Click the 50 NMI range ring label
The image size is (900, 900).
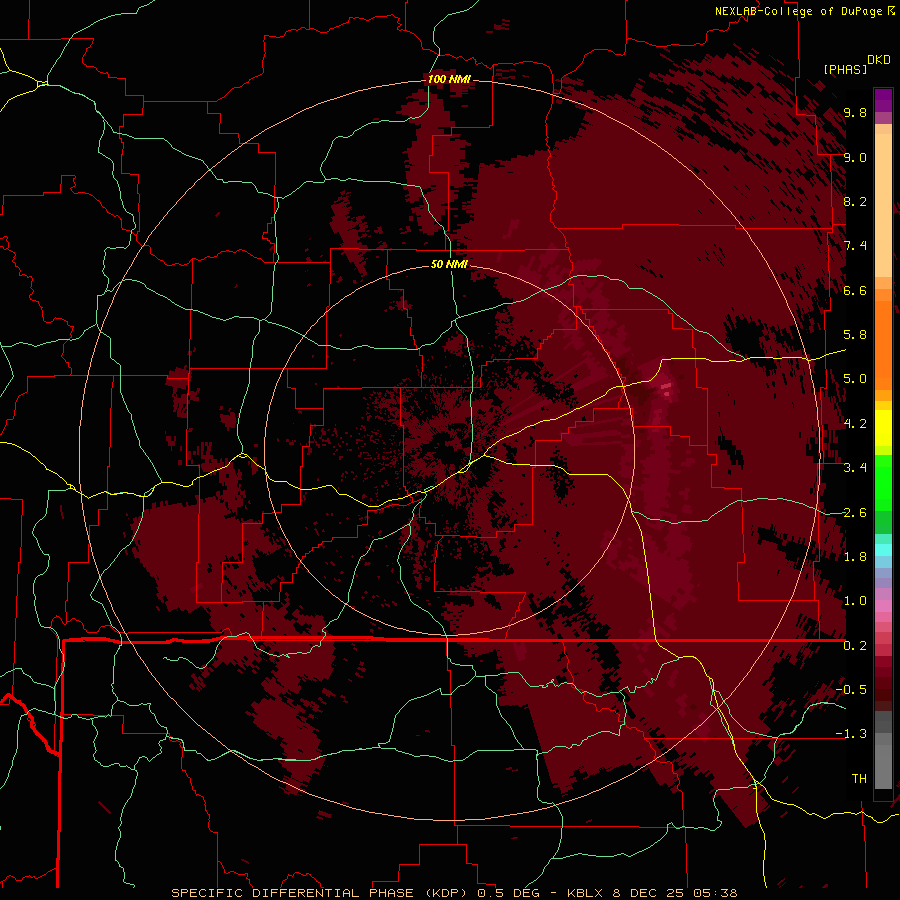pos(449,264)
